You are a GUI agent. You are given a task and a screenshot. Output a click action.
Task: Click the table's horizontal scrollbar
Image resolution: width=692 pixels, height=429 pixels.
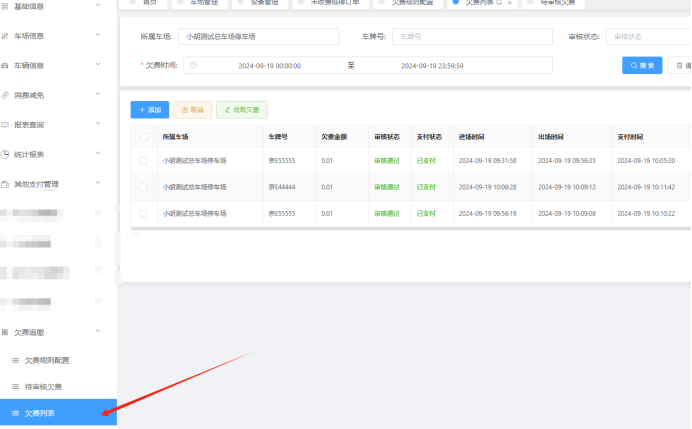[411, 229]
